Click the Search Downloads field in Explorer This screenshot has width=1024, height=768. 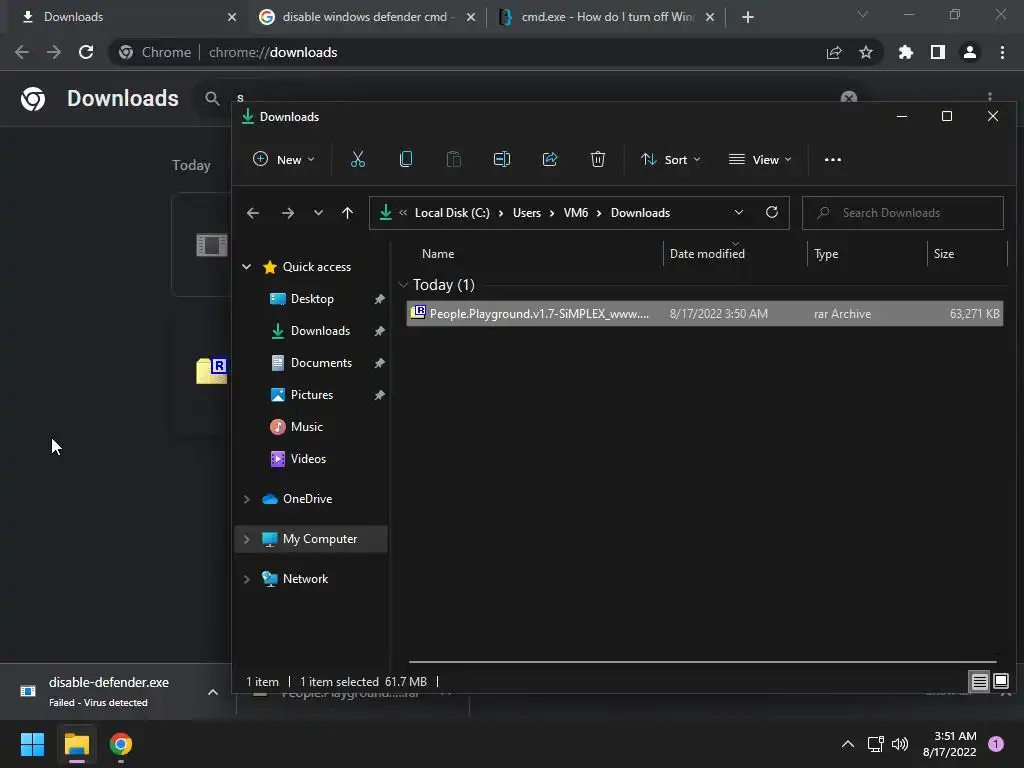pos(903,213)
